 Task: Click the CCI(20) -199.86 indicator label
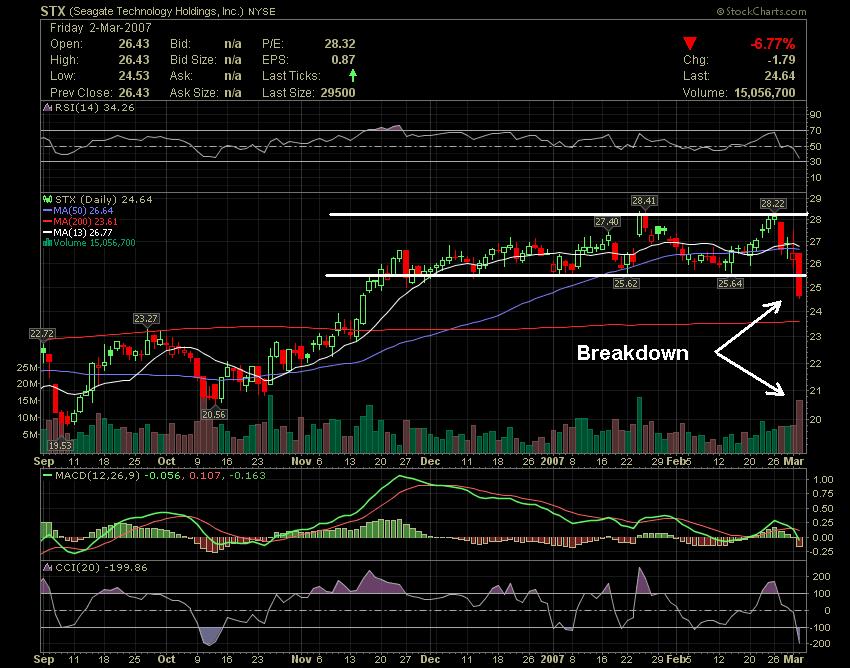[x=101, y=568]
